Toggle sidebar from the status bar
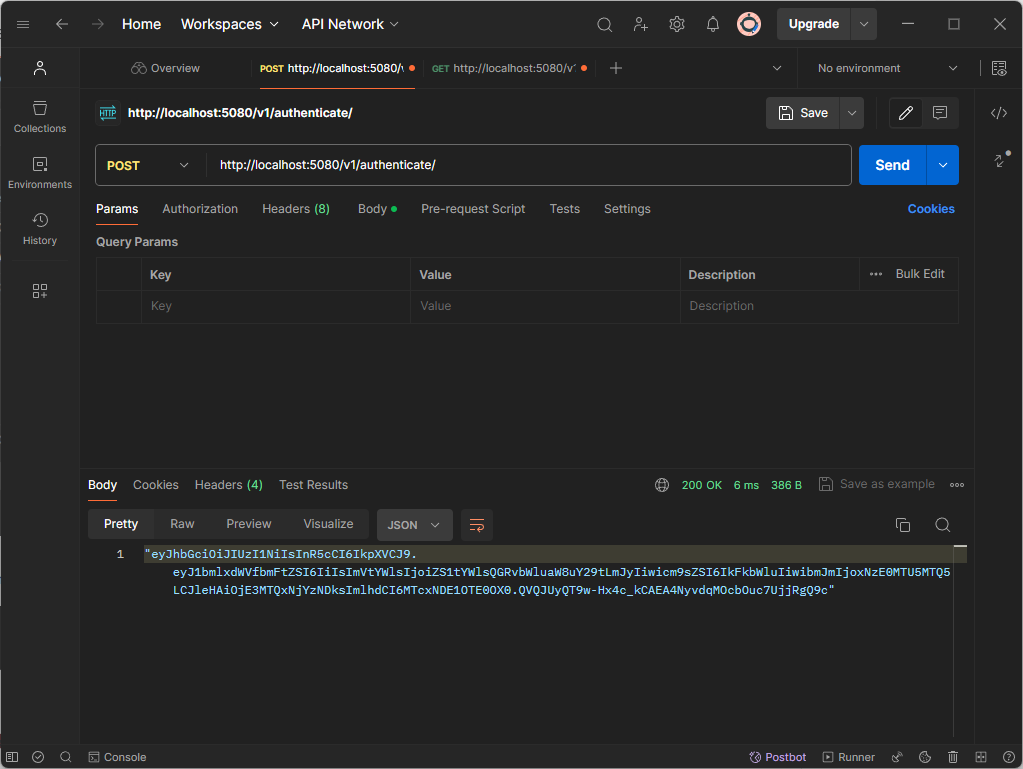Image resolution: width=1023 pixels, height=769 pixels. (12, 757)
